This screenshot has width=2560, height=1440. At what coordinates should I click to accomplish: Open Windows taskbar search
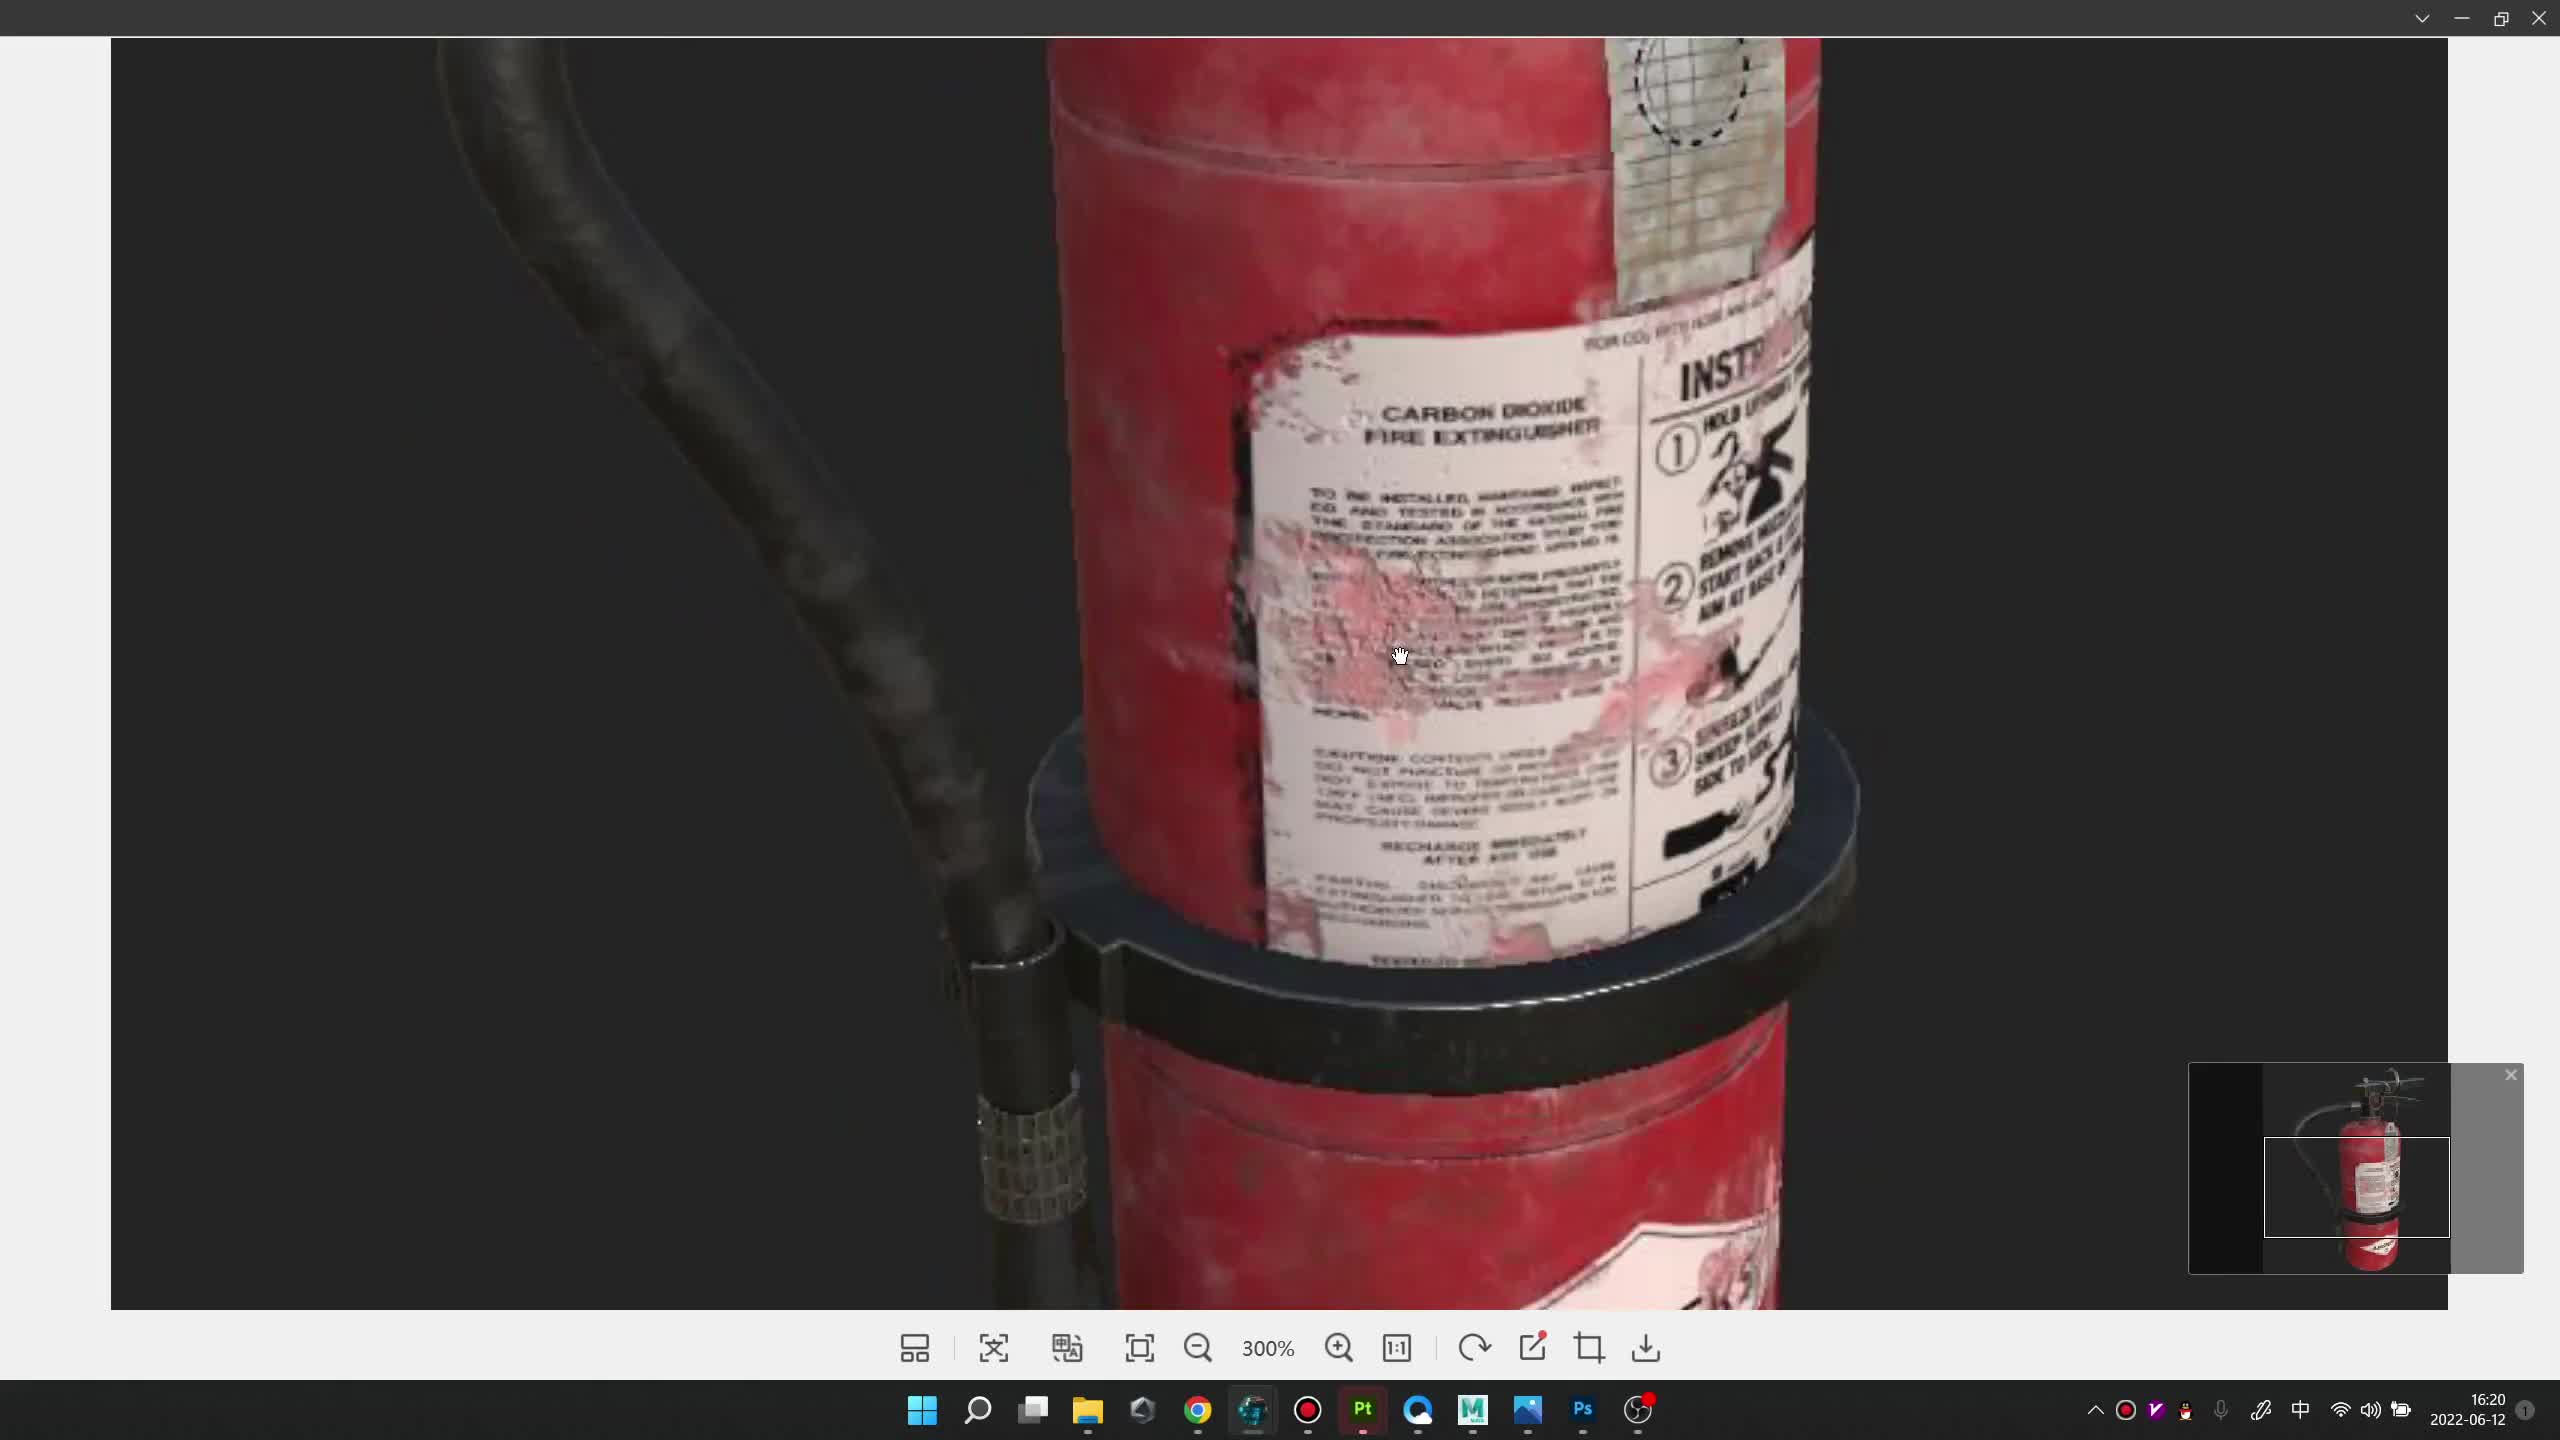[x=977, y=1410]
